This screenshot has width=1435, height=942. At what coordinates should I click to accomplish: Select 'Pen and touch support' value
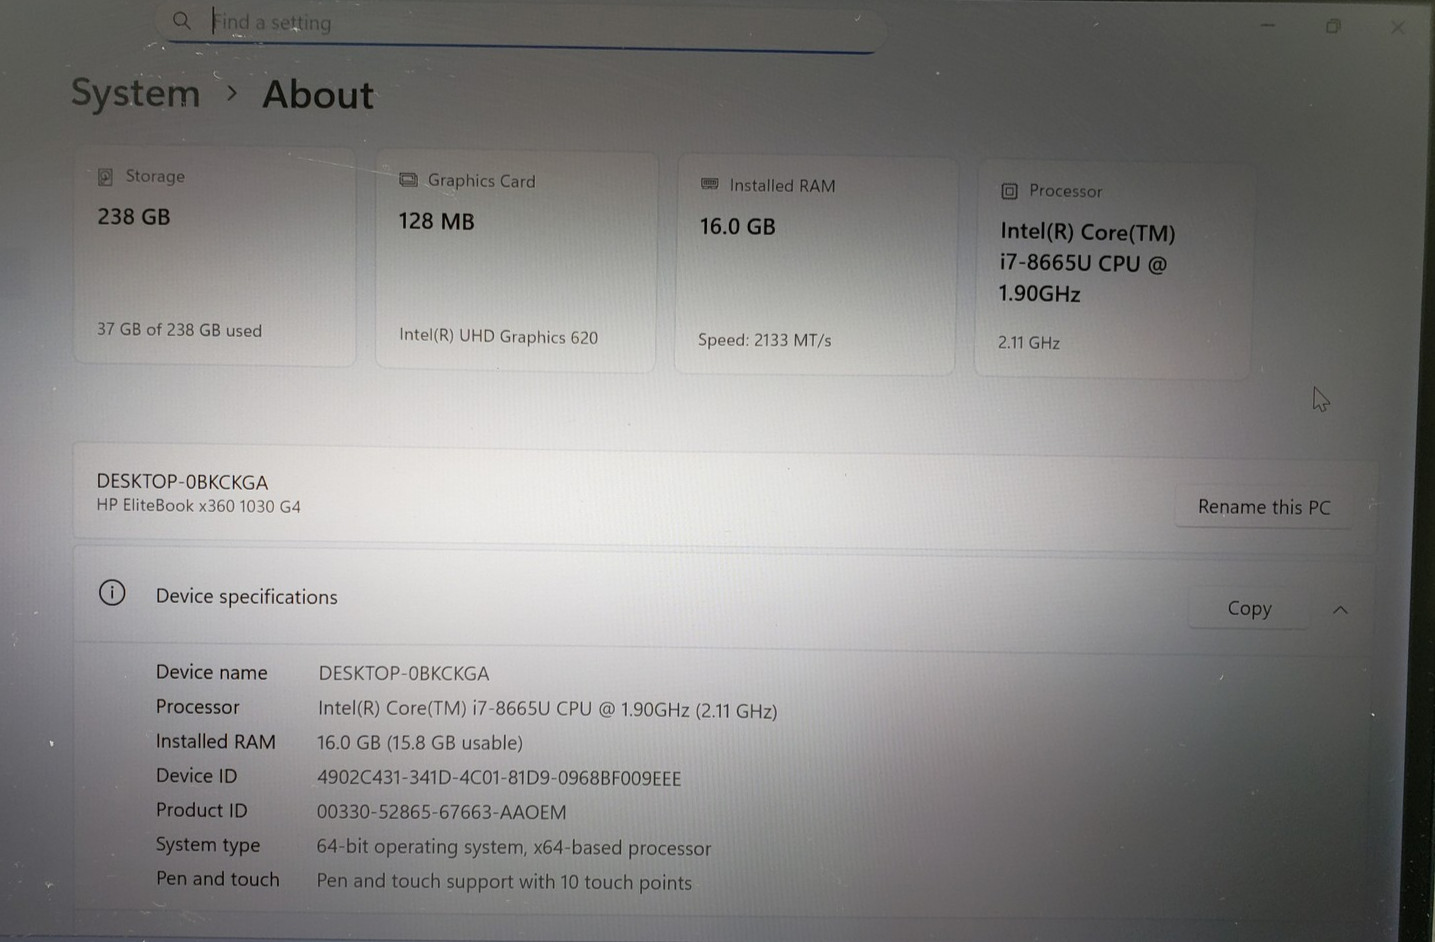(504, 882)
